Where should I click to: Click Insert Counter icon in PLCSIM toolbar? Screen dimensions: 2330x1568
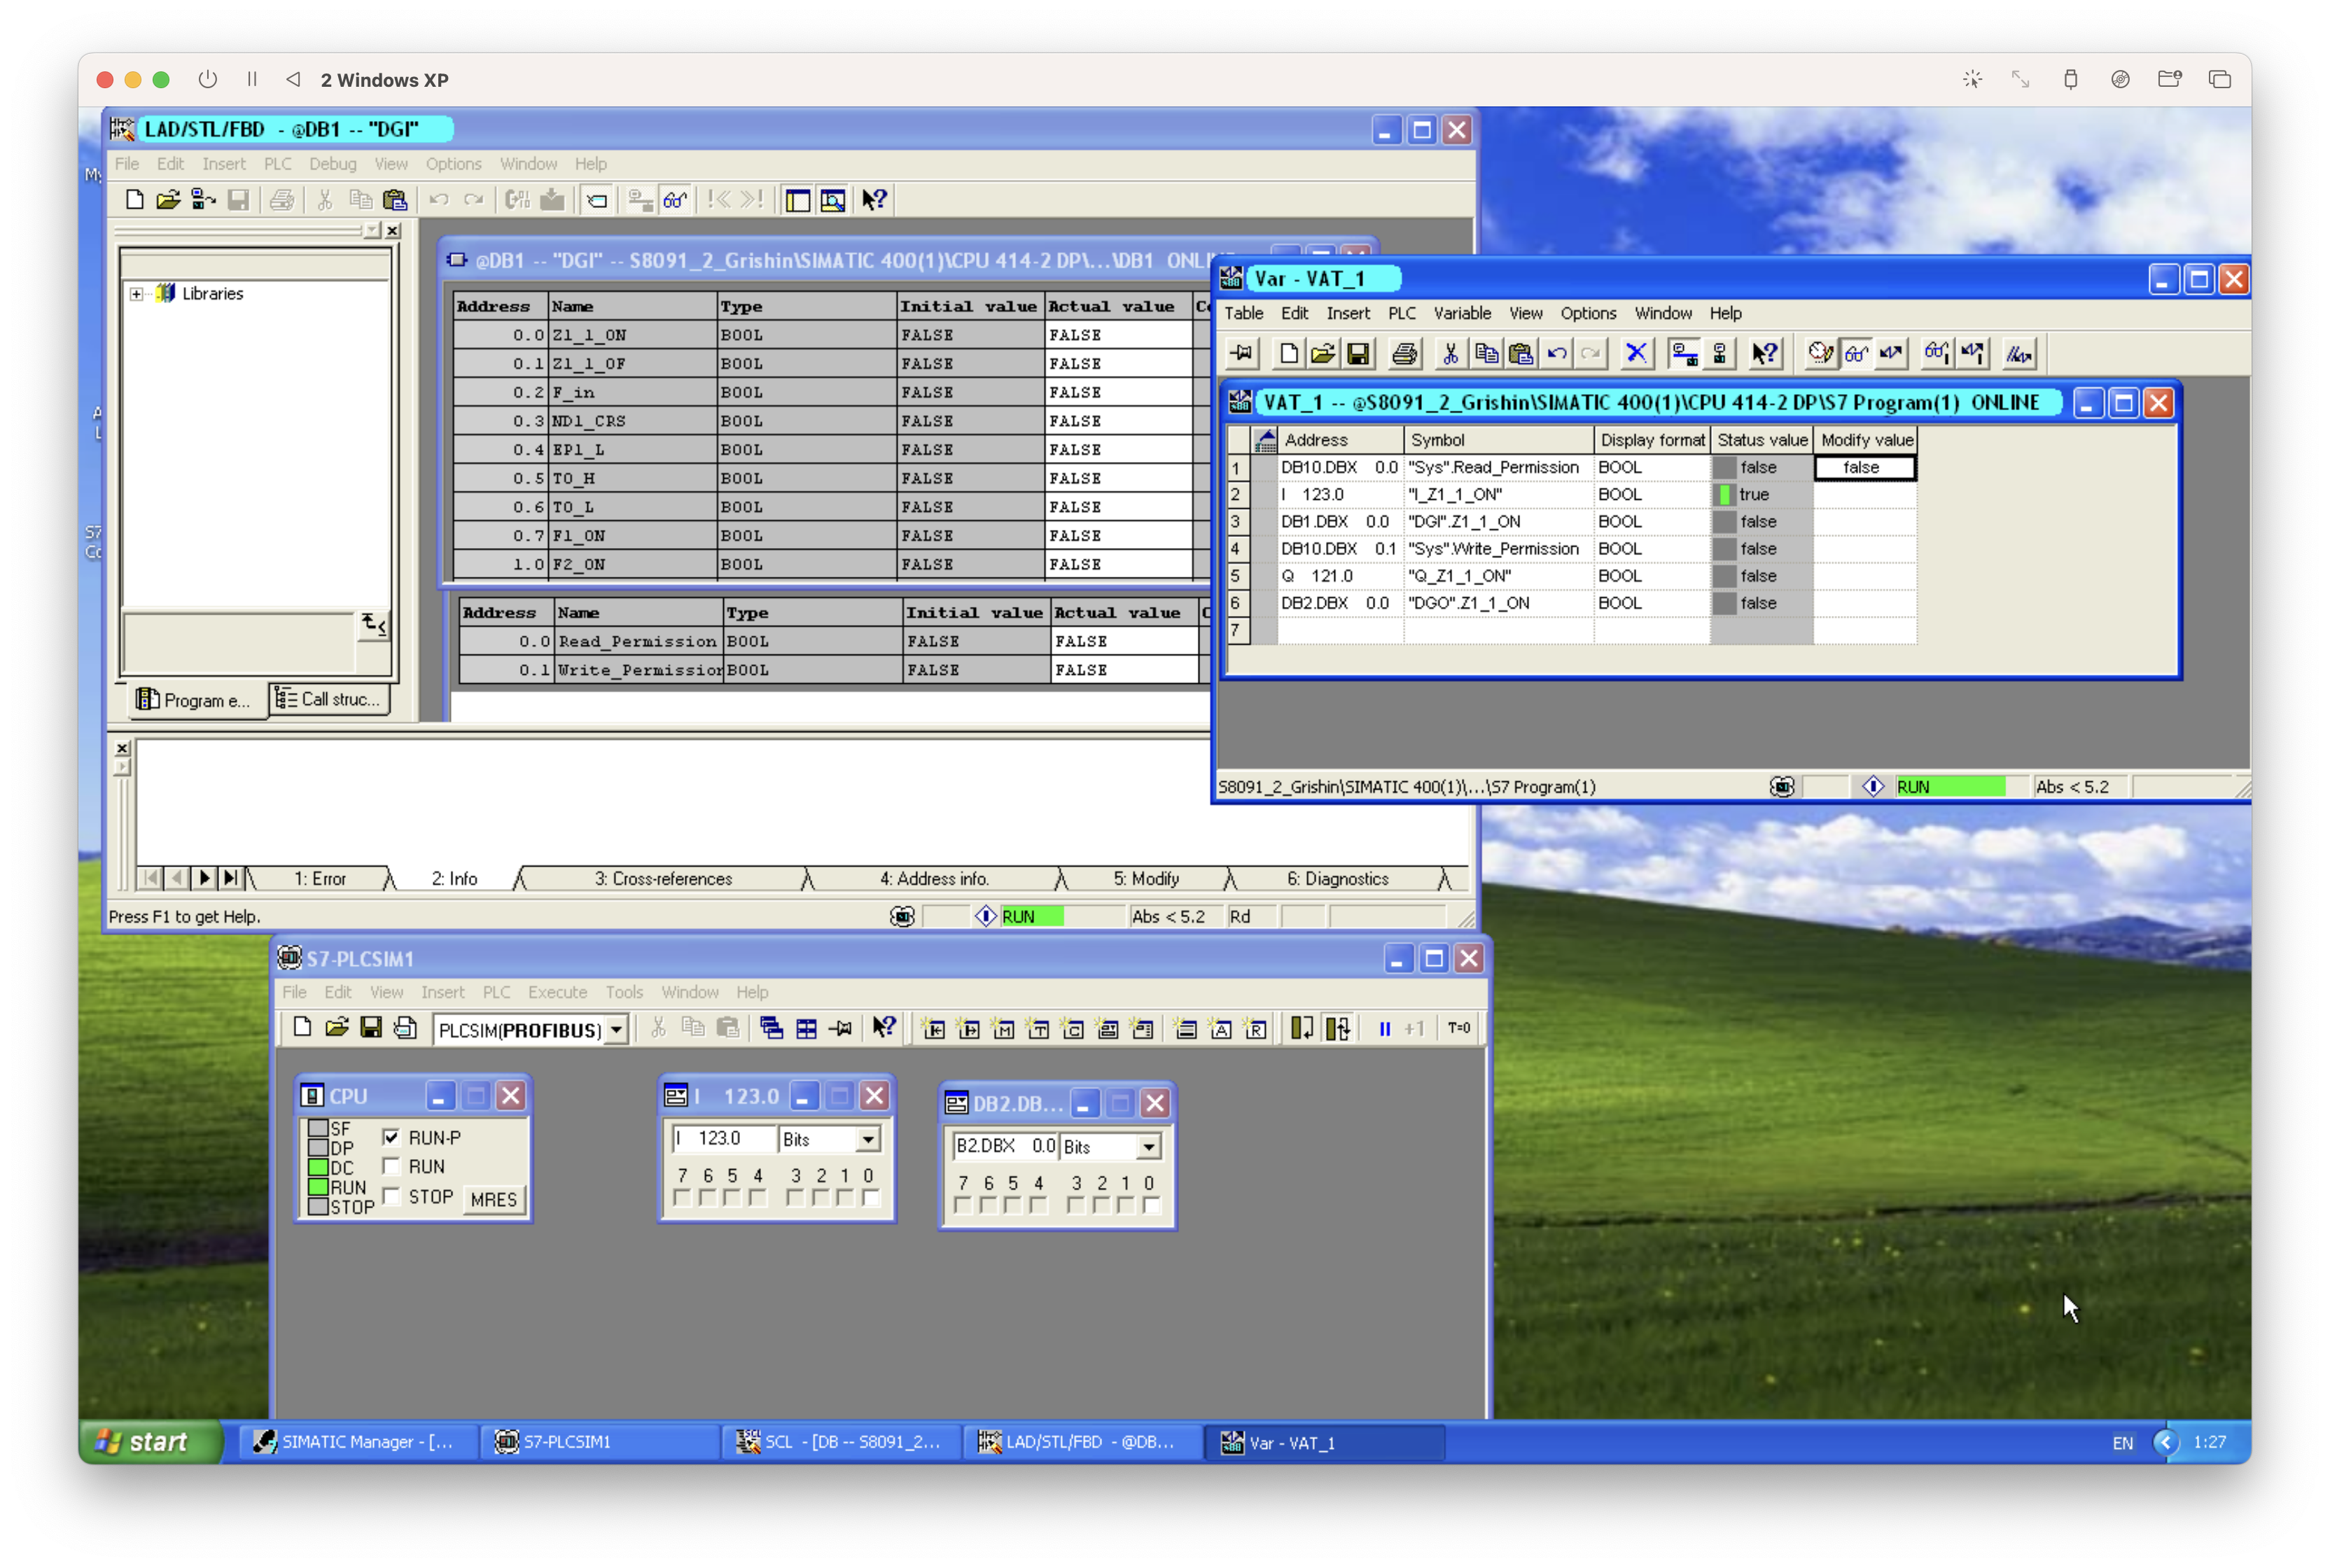(1073, 1028)
